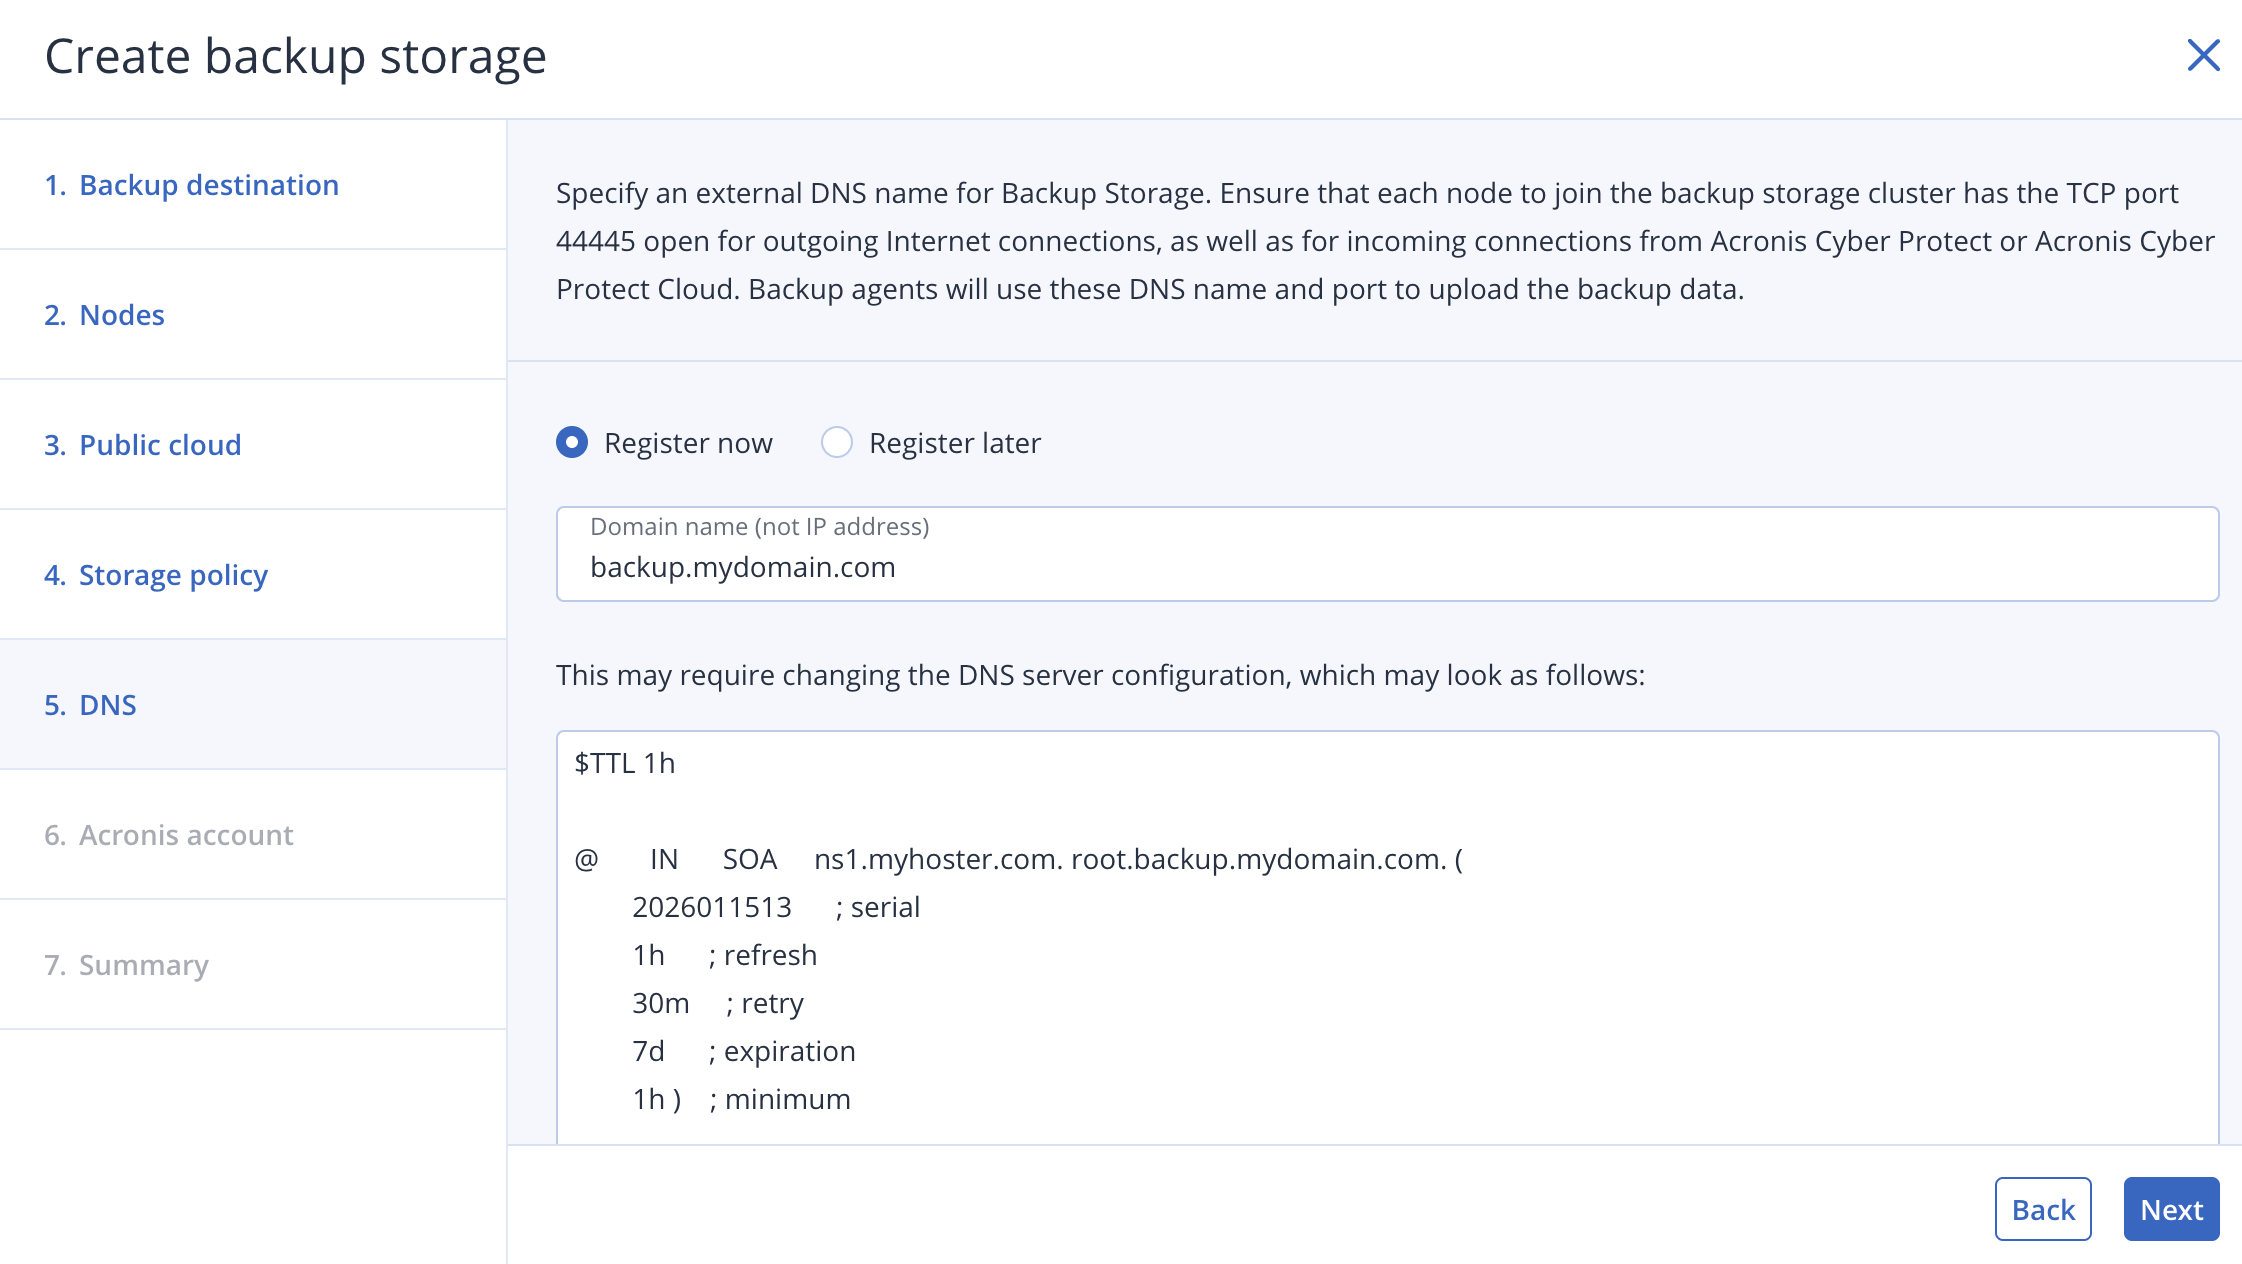Go to the Summary step

143,965
